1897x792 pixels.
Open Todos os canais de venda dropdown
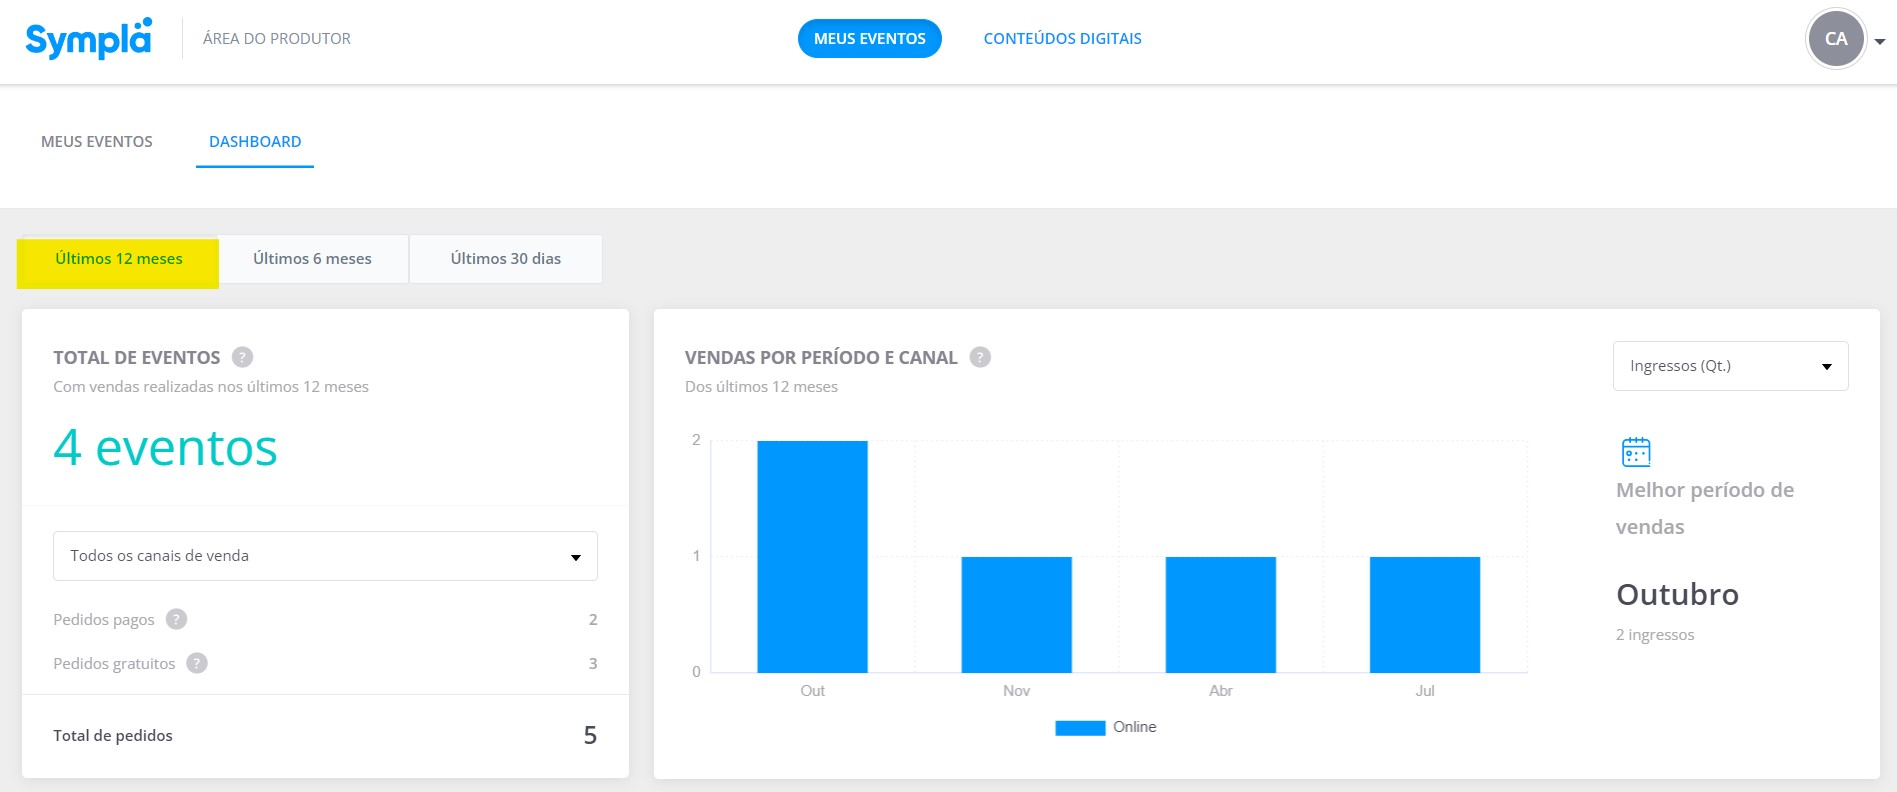pos(325,556)
